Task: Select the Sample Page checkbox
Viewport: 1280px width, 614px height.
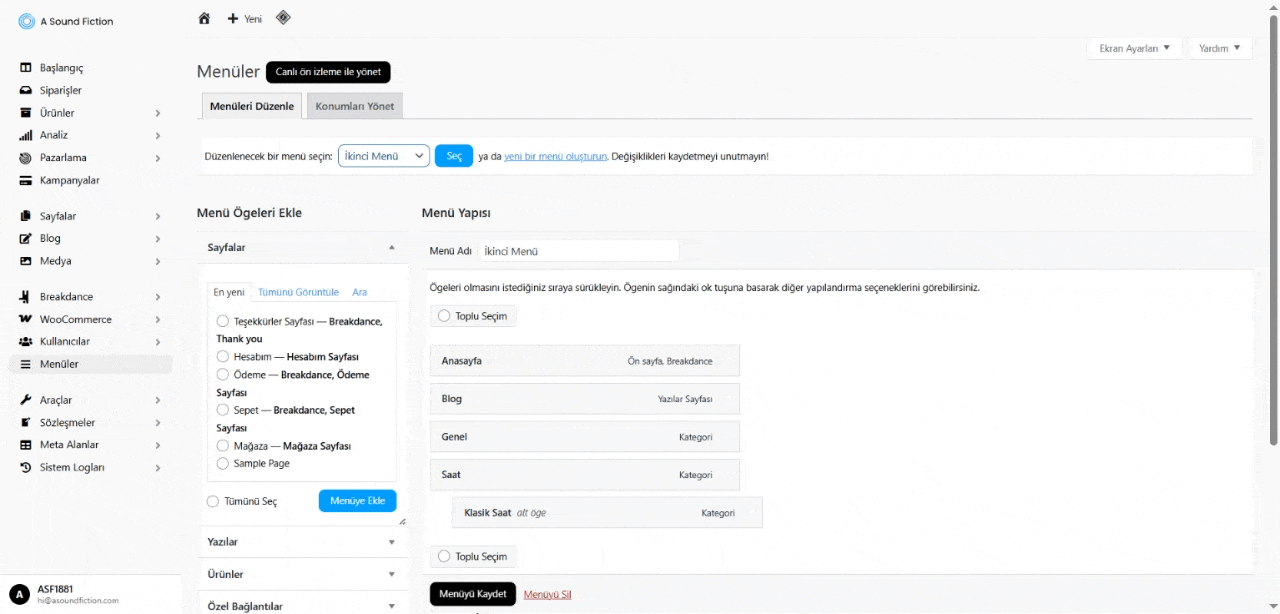Action: pyautogui.click(x=223, y=464)
